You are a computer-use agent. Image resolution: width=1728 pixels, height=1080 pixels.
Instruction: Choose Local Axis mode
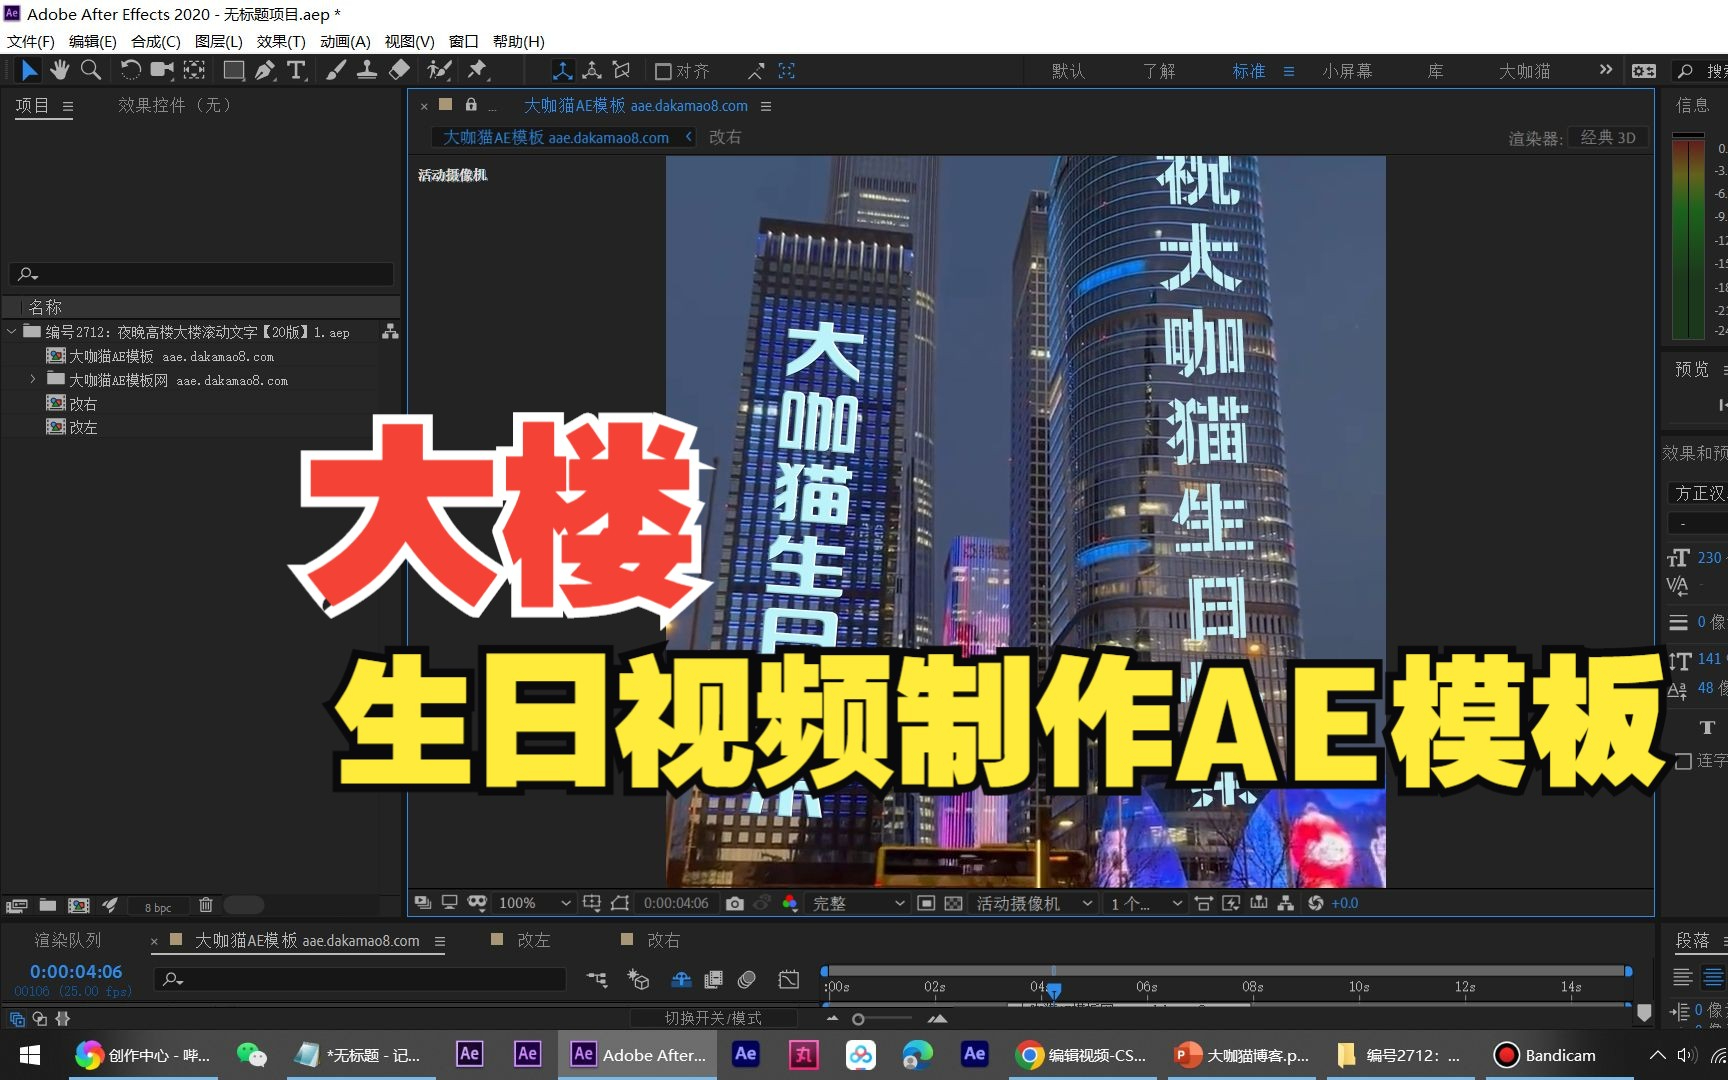(x=563, y=71)
